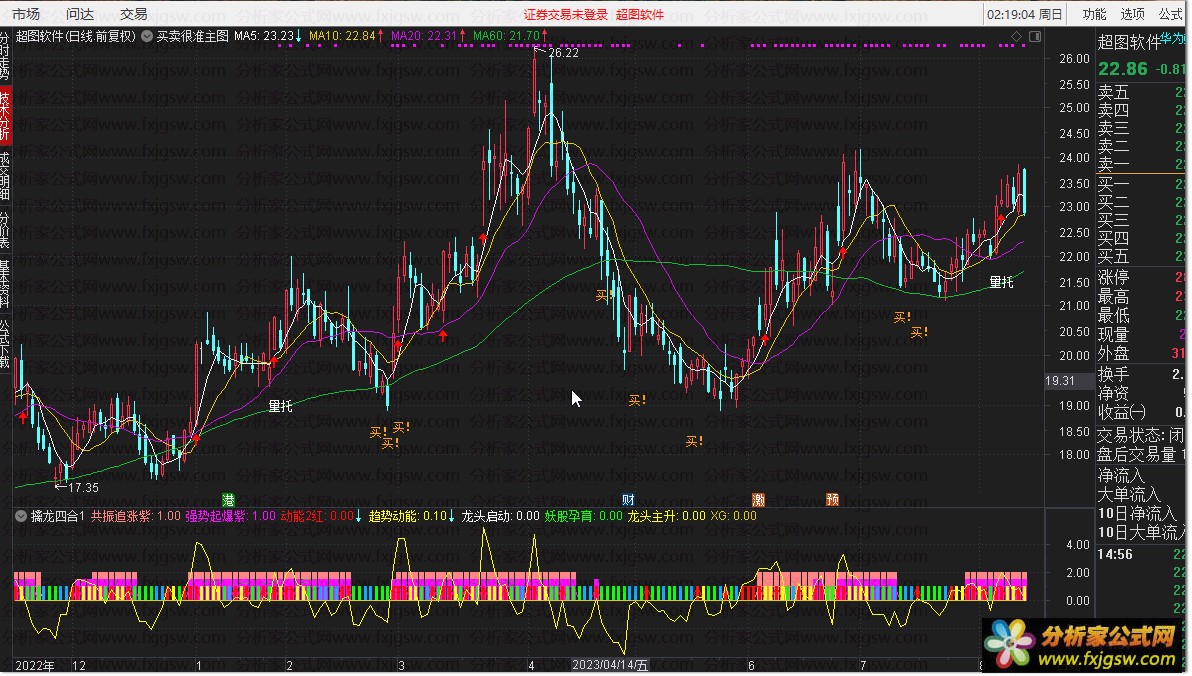Screen dimensions: 1192x676
Task: Click the 里托 label near the July candles
Action: point(1001,283)
